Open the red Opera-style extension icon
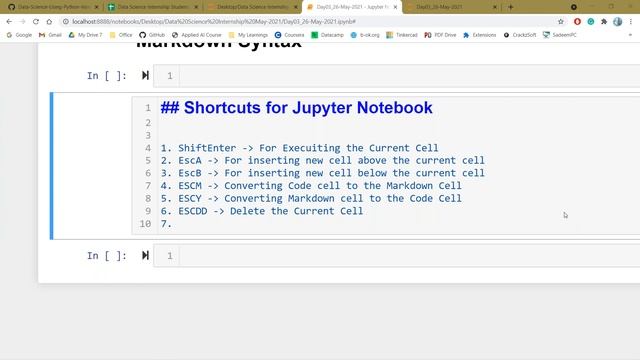 (577, 22)
